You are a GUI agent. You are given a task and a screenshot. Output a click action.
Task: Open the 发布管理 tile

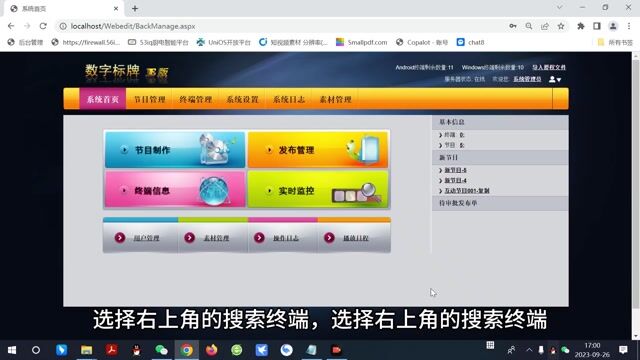point(318,149)
